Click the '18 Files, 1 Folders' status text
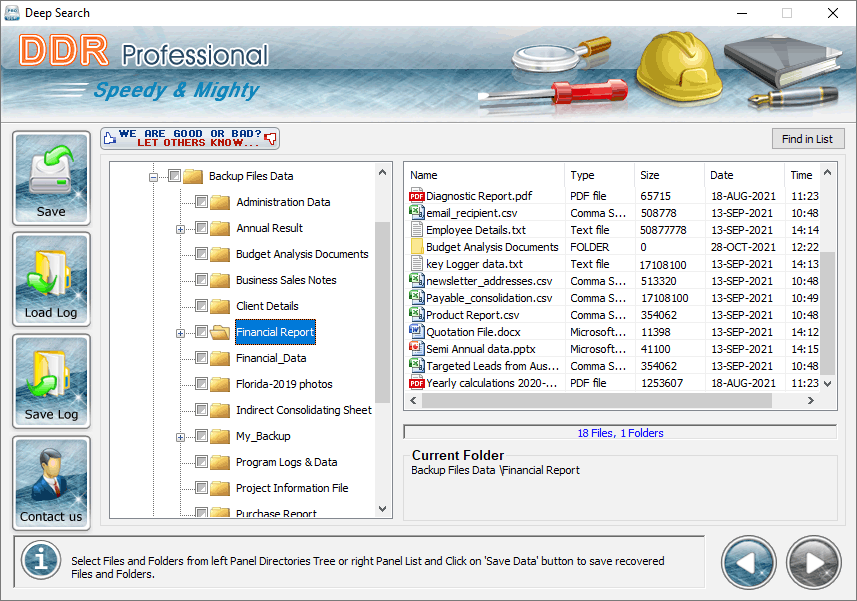 [620, 433]
